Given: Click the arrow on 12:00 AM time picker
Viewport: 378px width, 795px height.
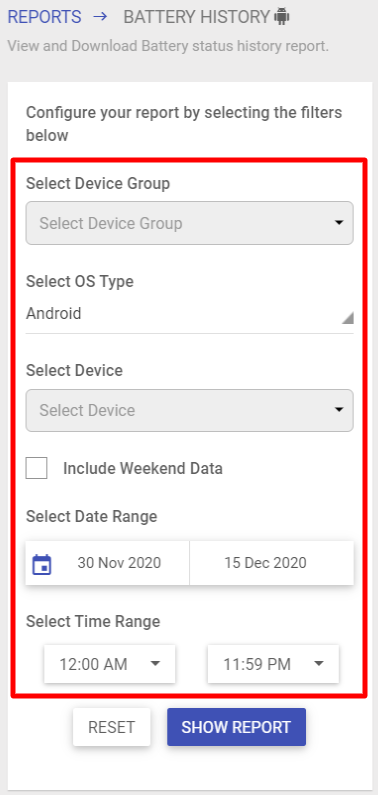Looking at the screenshot, I should click(156, 663).
